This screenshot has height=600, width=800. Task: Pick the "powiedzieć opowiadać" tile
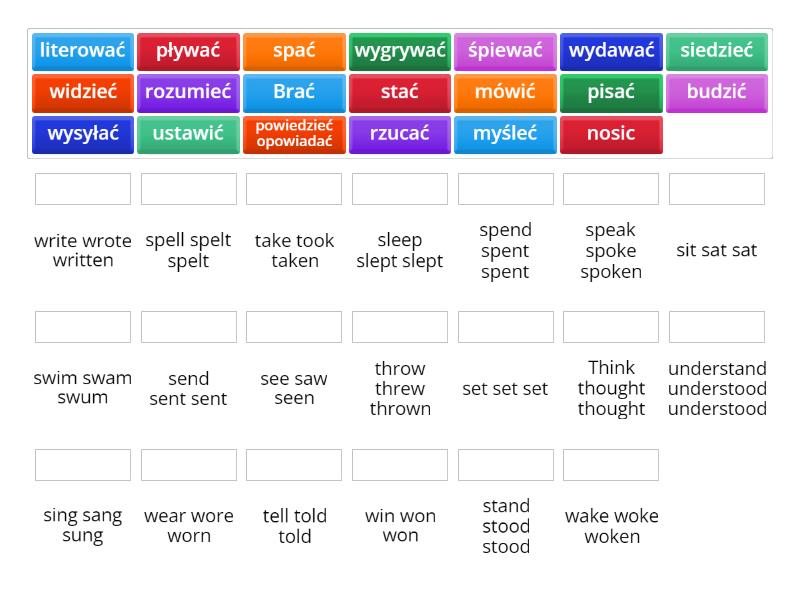294,134
